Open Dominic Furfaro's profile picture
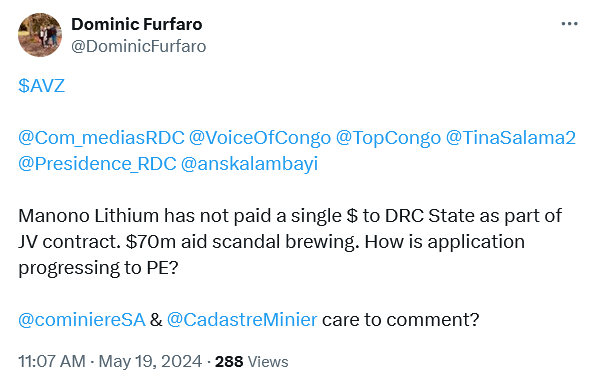The width and height of the screenshot is (598, 389). [40, 35]
